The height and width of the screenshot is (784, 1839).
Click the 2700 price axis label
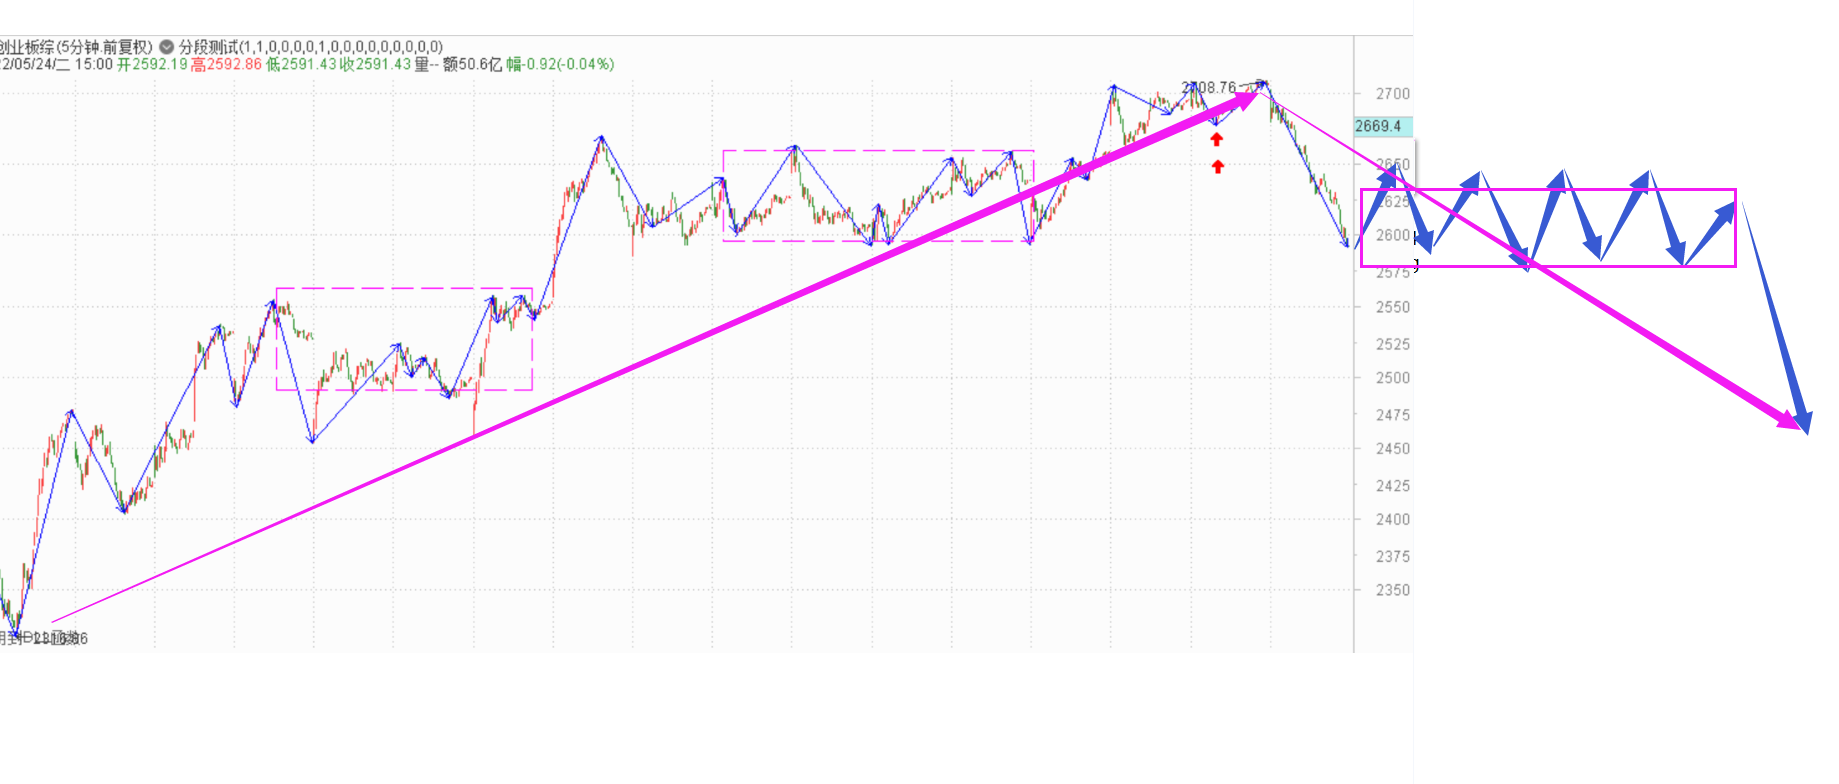pyautogui.click(x=1392, y=94)
